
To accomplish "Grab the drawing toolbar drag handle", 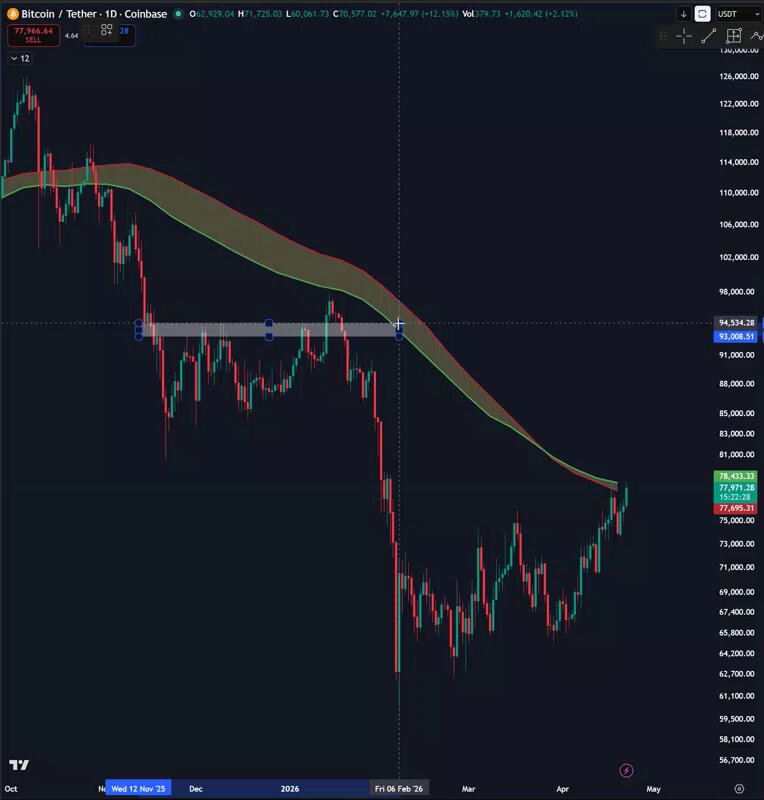I will (x=663, y=36).
